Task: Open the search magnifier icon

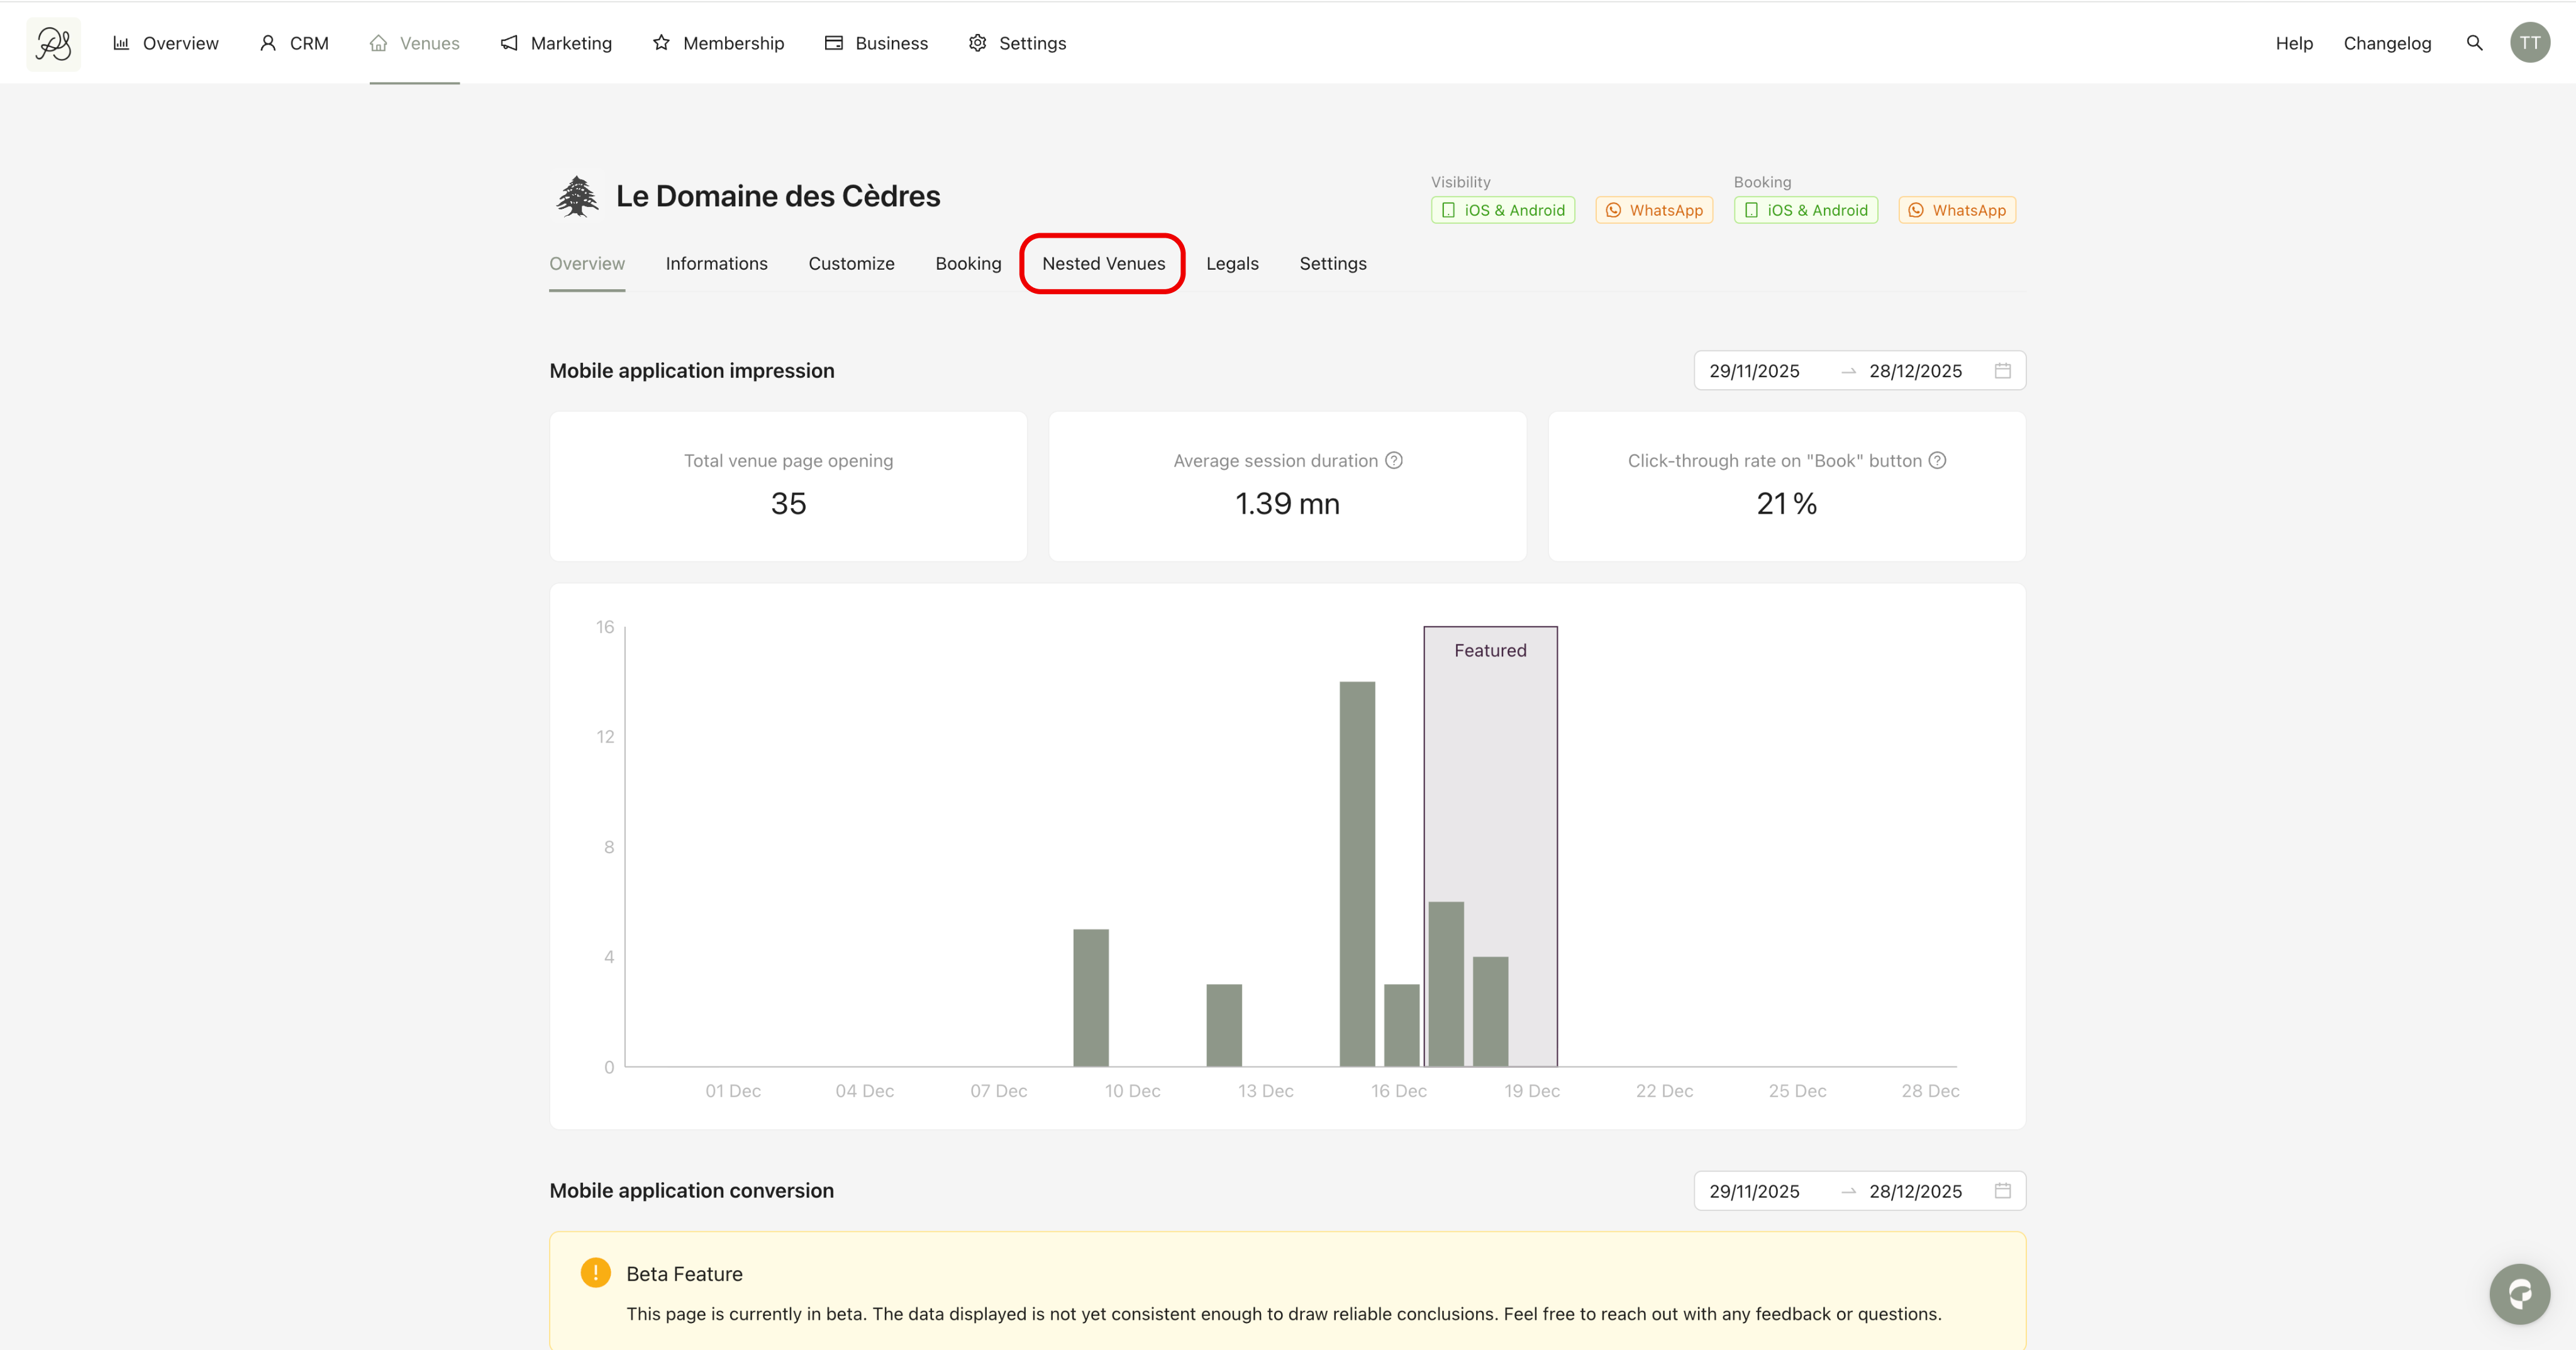Action: (x=2474, y=43)
